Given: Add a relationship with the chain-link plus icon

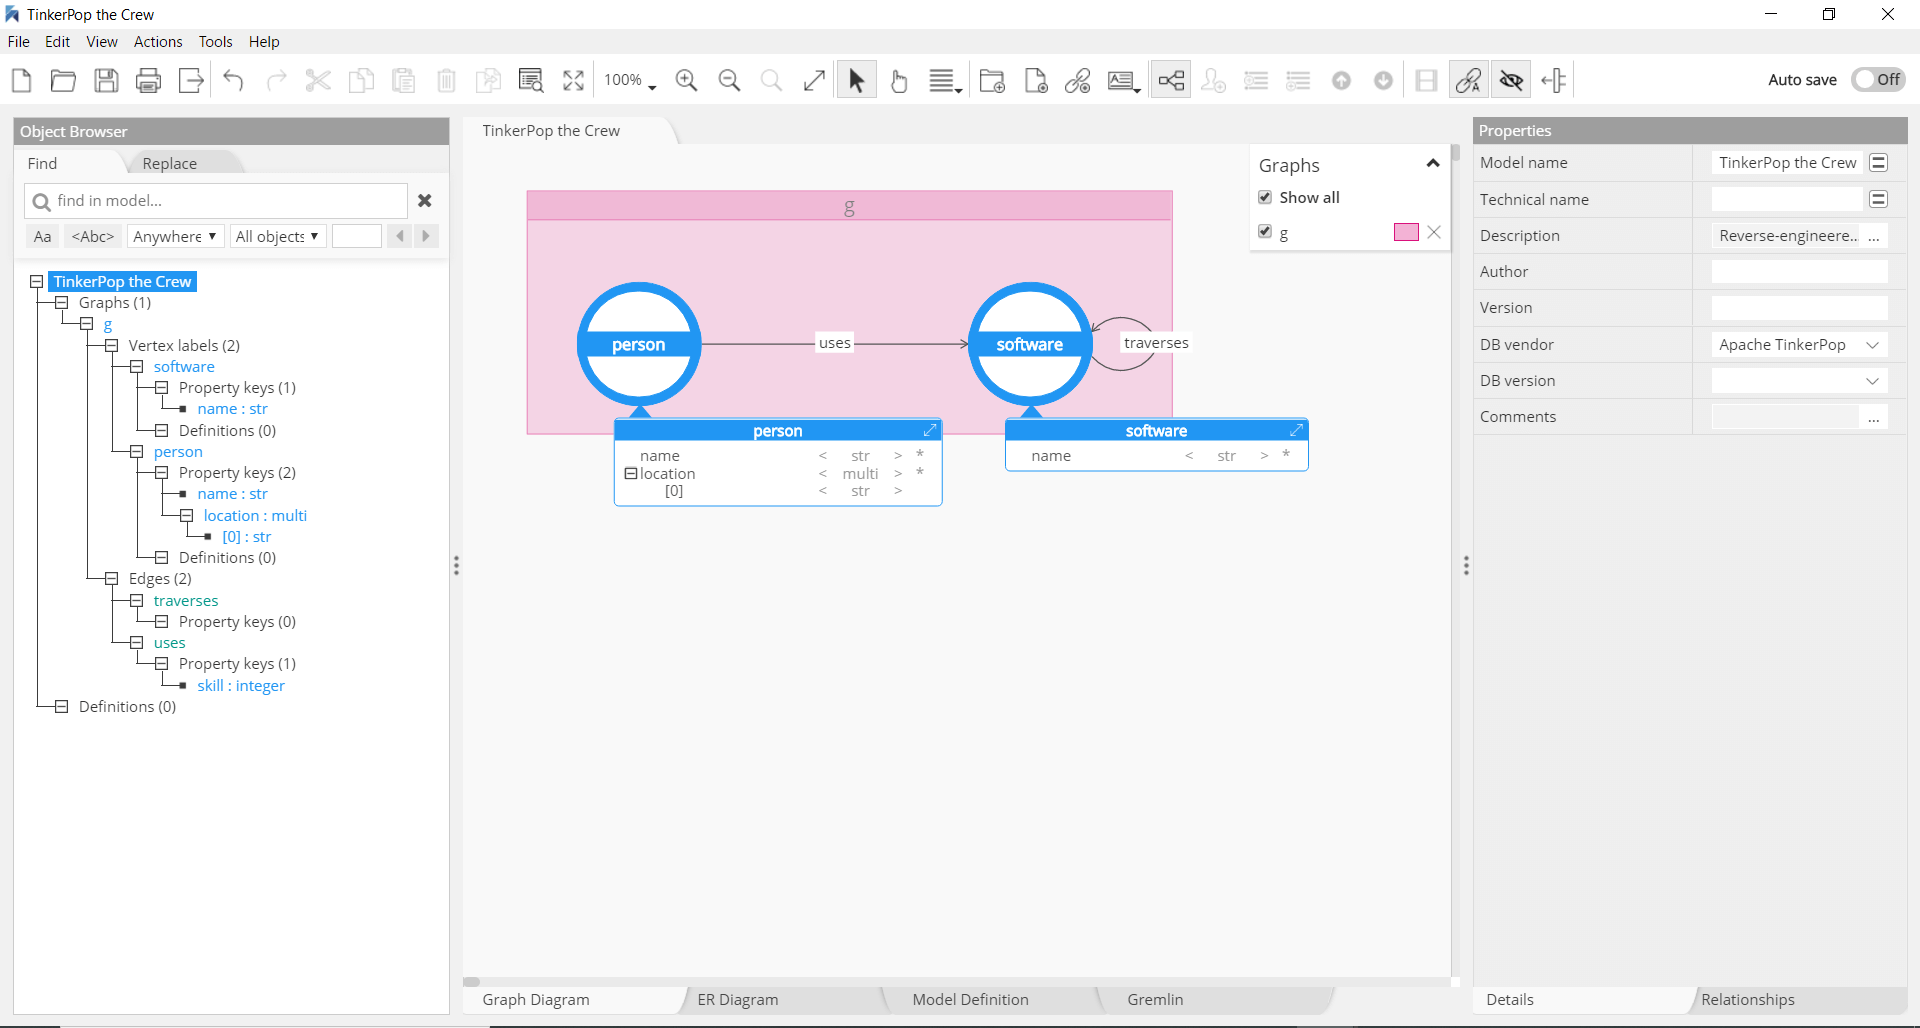Looking at the screenshot, I should coord(1078,80).
